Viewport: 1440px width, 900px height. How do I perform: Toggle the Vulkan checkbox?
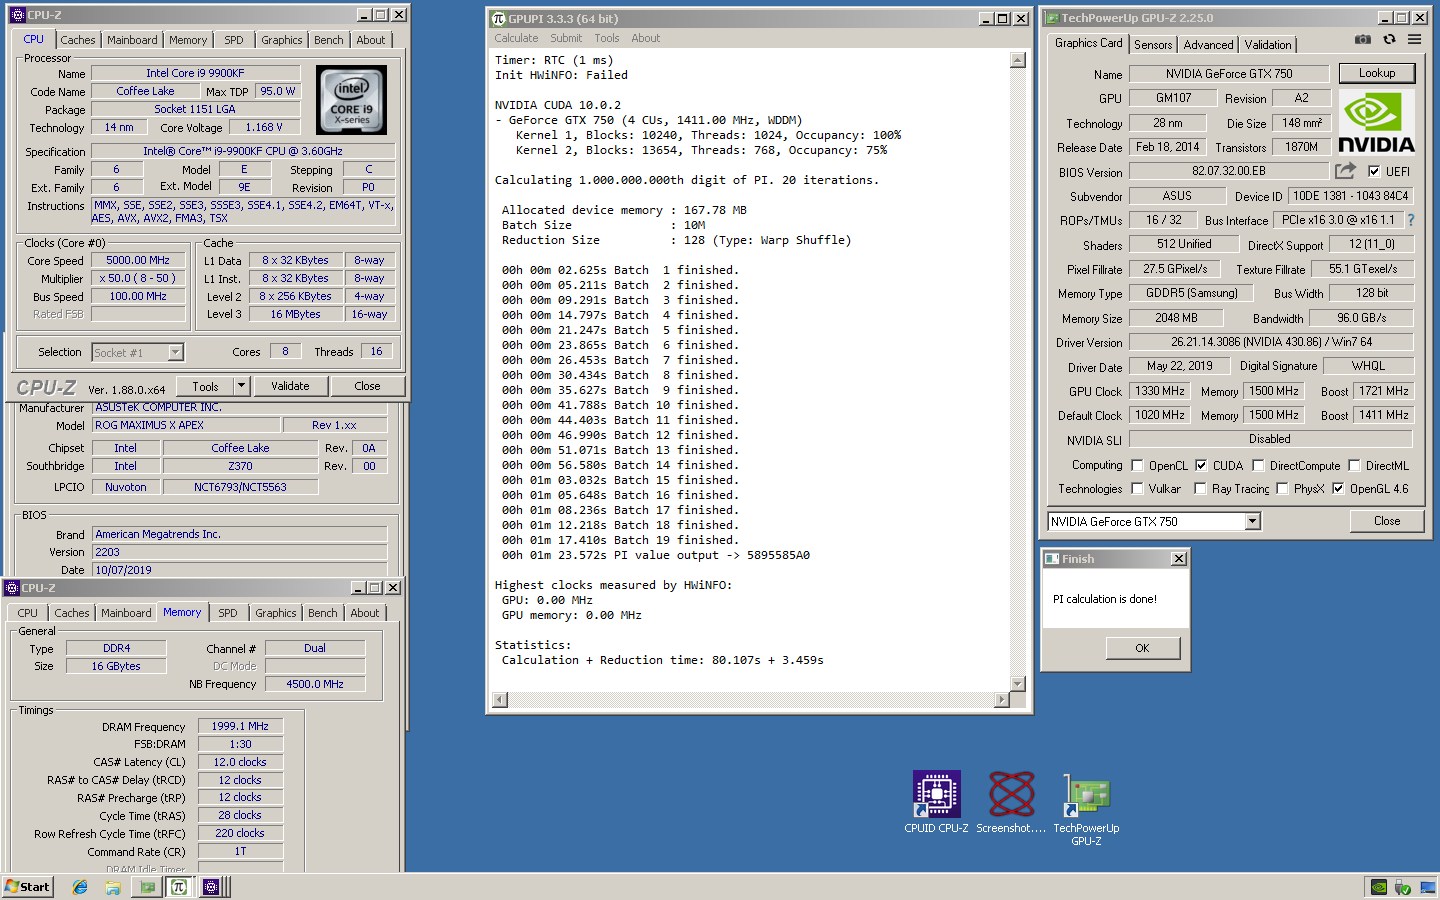coord(1137,488)
